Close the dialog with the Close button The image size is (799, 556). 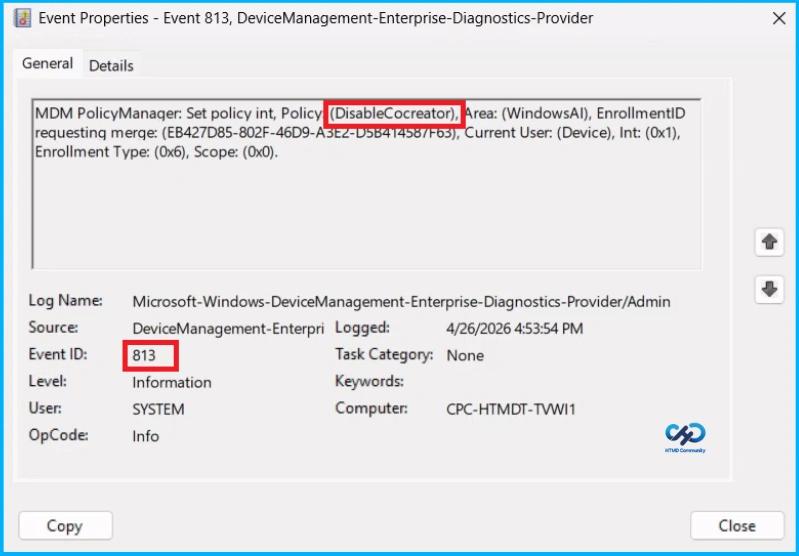click(x=737, y=526)
